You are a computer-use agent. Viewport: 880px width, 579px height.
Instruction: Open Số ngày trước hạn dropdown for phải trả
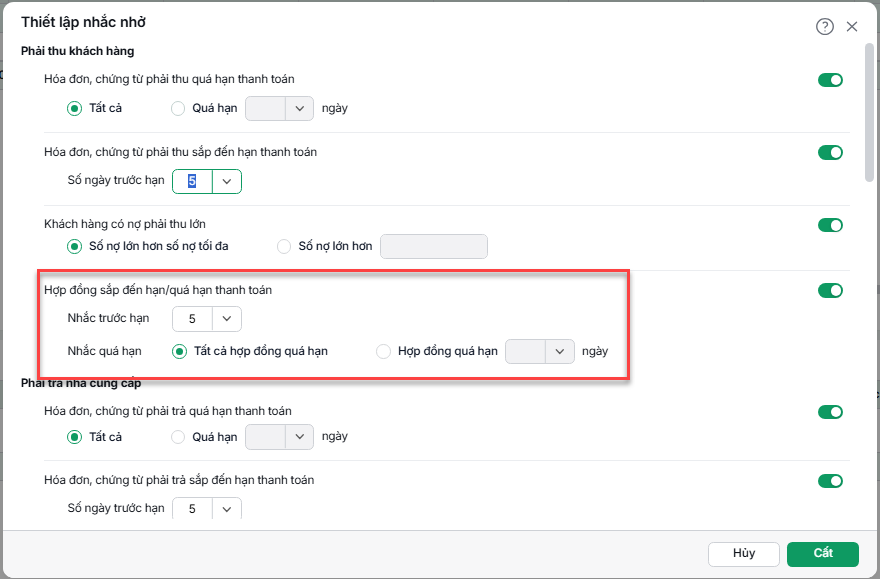click(x=227, y=509)
